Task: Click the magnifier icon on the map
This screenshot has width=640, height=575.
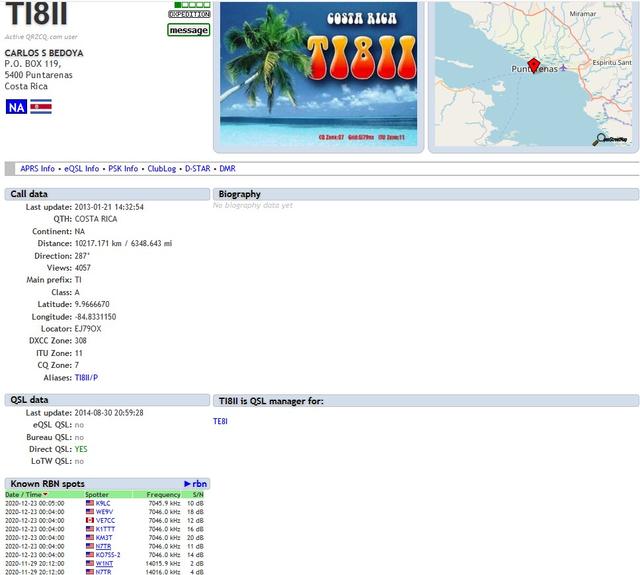Action: click(600, 139)
